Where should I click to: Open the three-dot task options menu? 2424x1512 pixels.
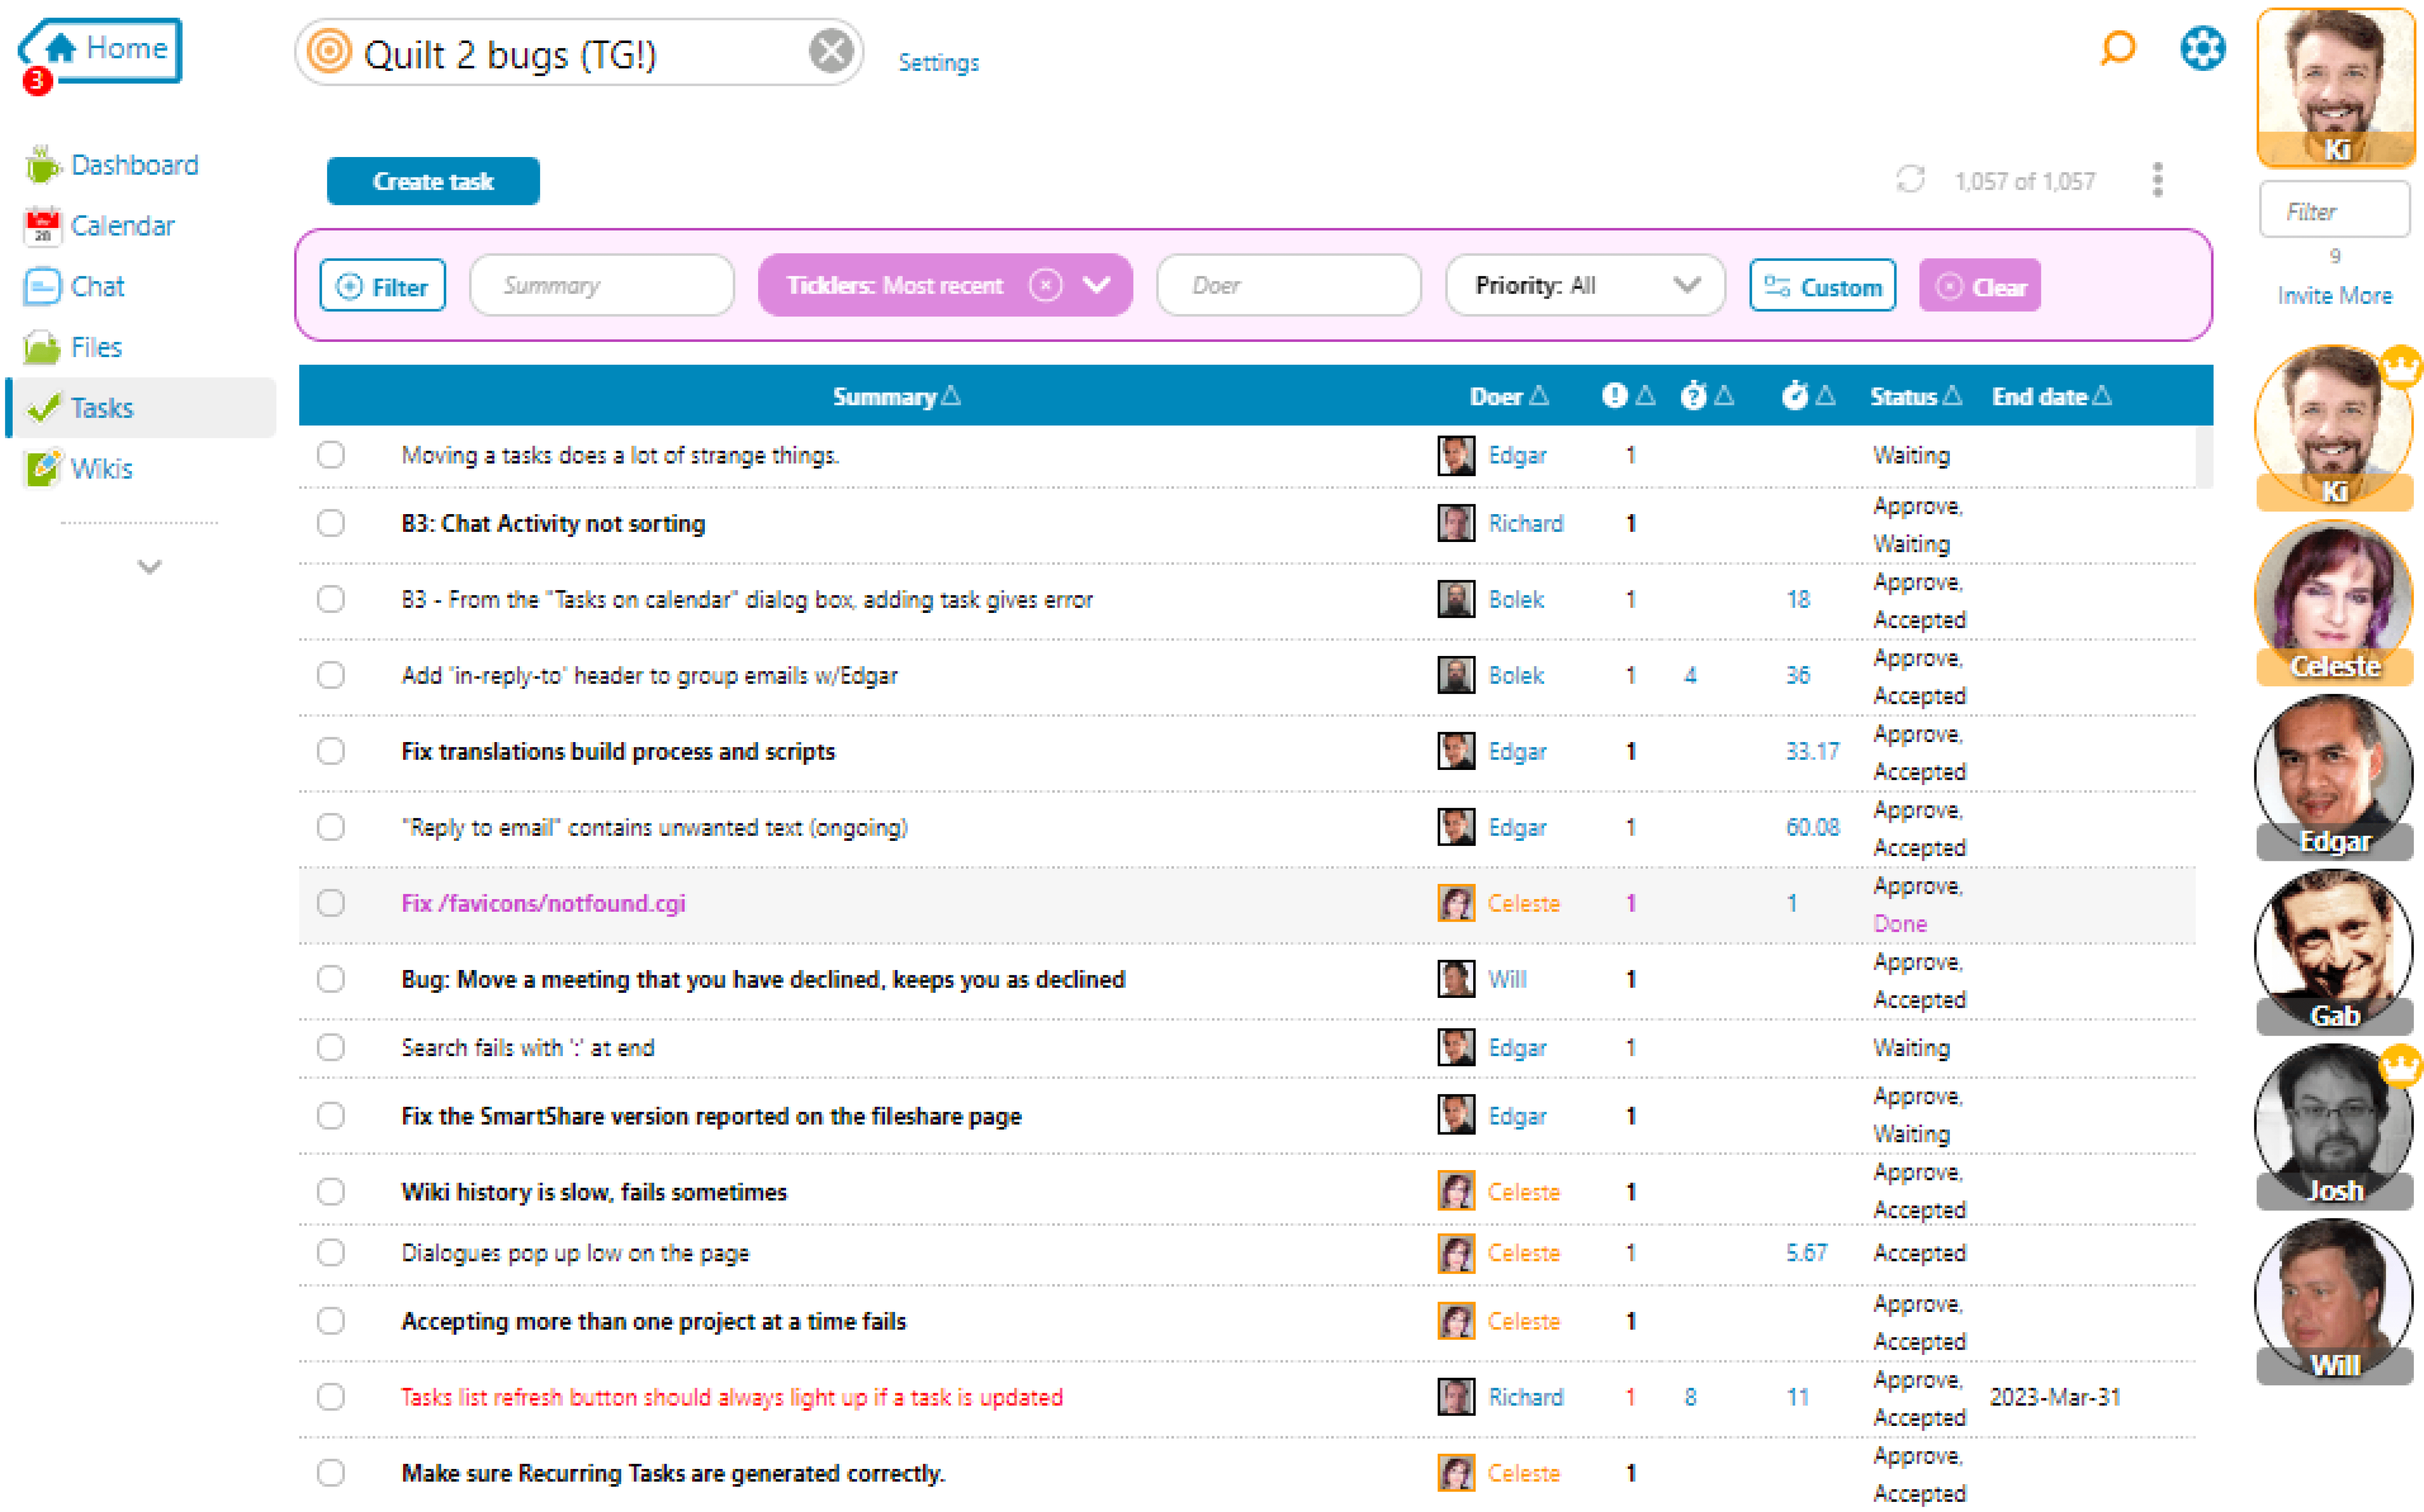pos(2157,180)
